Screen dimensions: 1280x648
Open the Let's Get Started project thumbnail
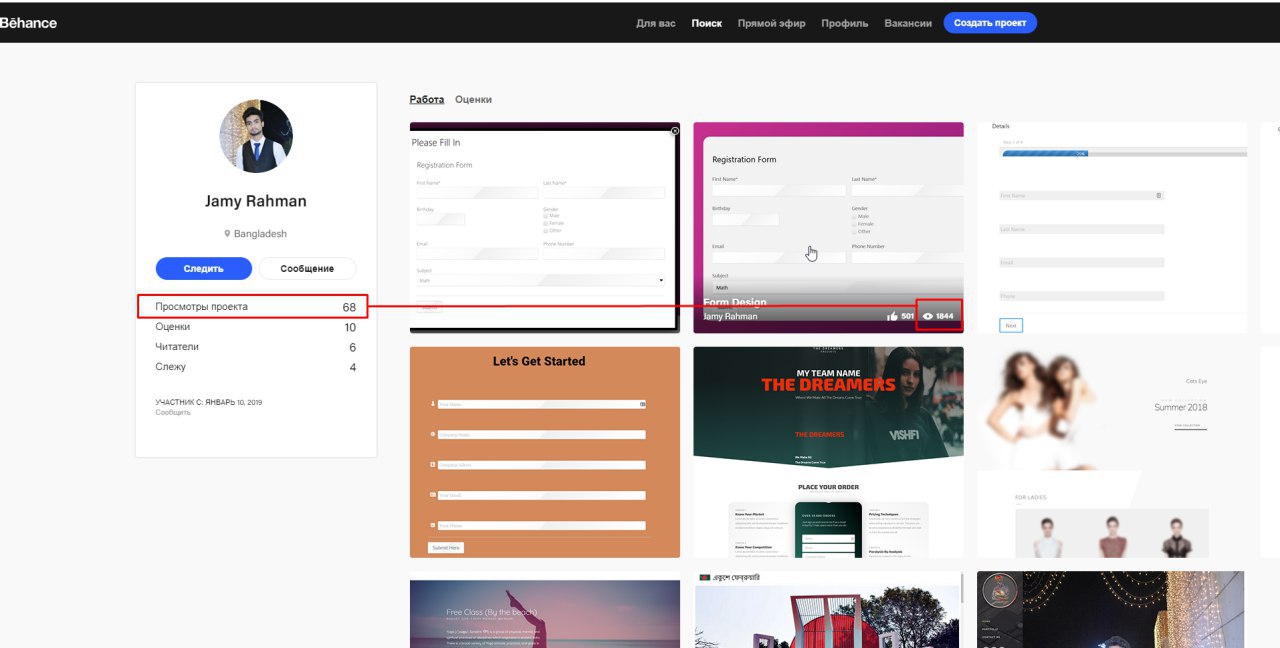coord(545,452)
